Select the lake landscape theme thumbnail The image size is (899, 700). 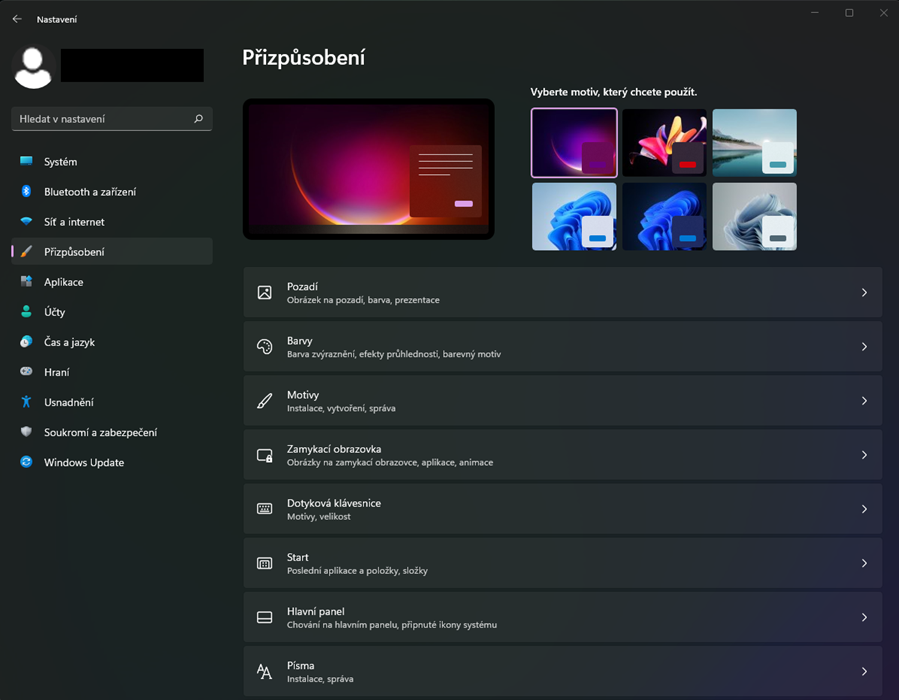pos(754,143)
